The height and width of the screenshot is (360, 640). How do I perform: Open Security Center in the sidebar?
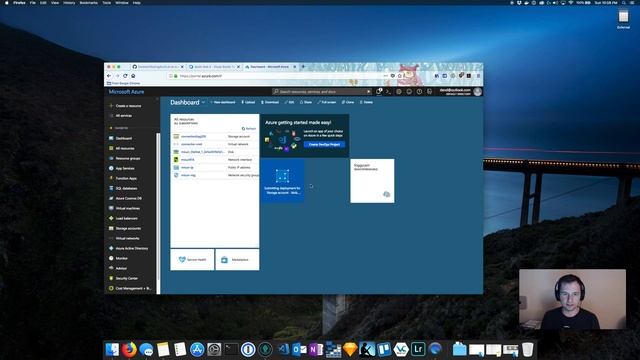coord(124,278)
